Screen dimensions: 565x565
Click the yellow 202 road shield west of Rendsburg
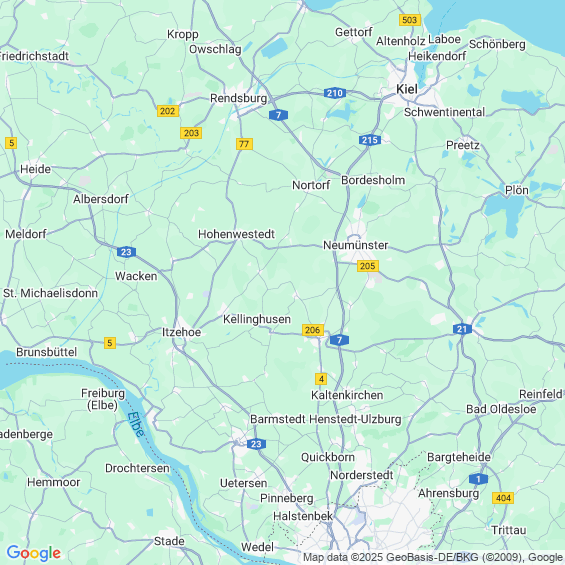click(x=168, y=111)
